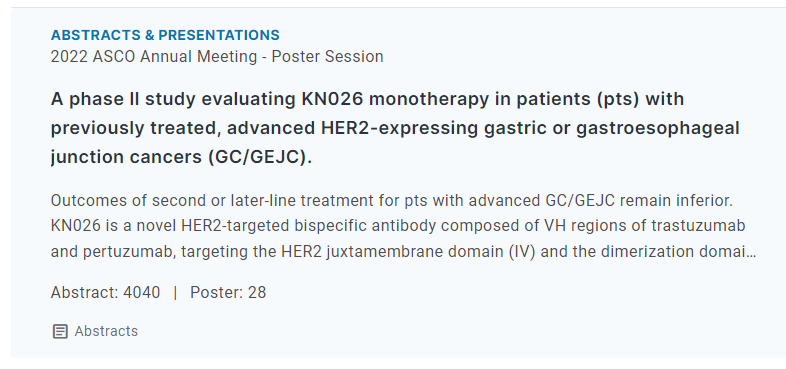Expand the truncated text via the trailing ellipsis
This screenshot has width=786, height=369.
pos(751,252)
